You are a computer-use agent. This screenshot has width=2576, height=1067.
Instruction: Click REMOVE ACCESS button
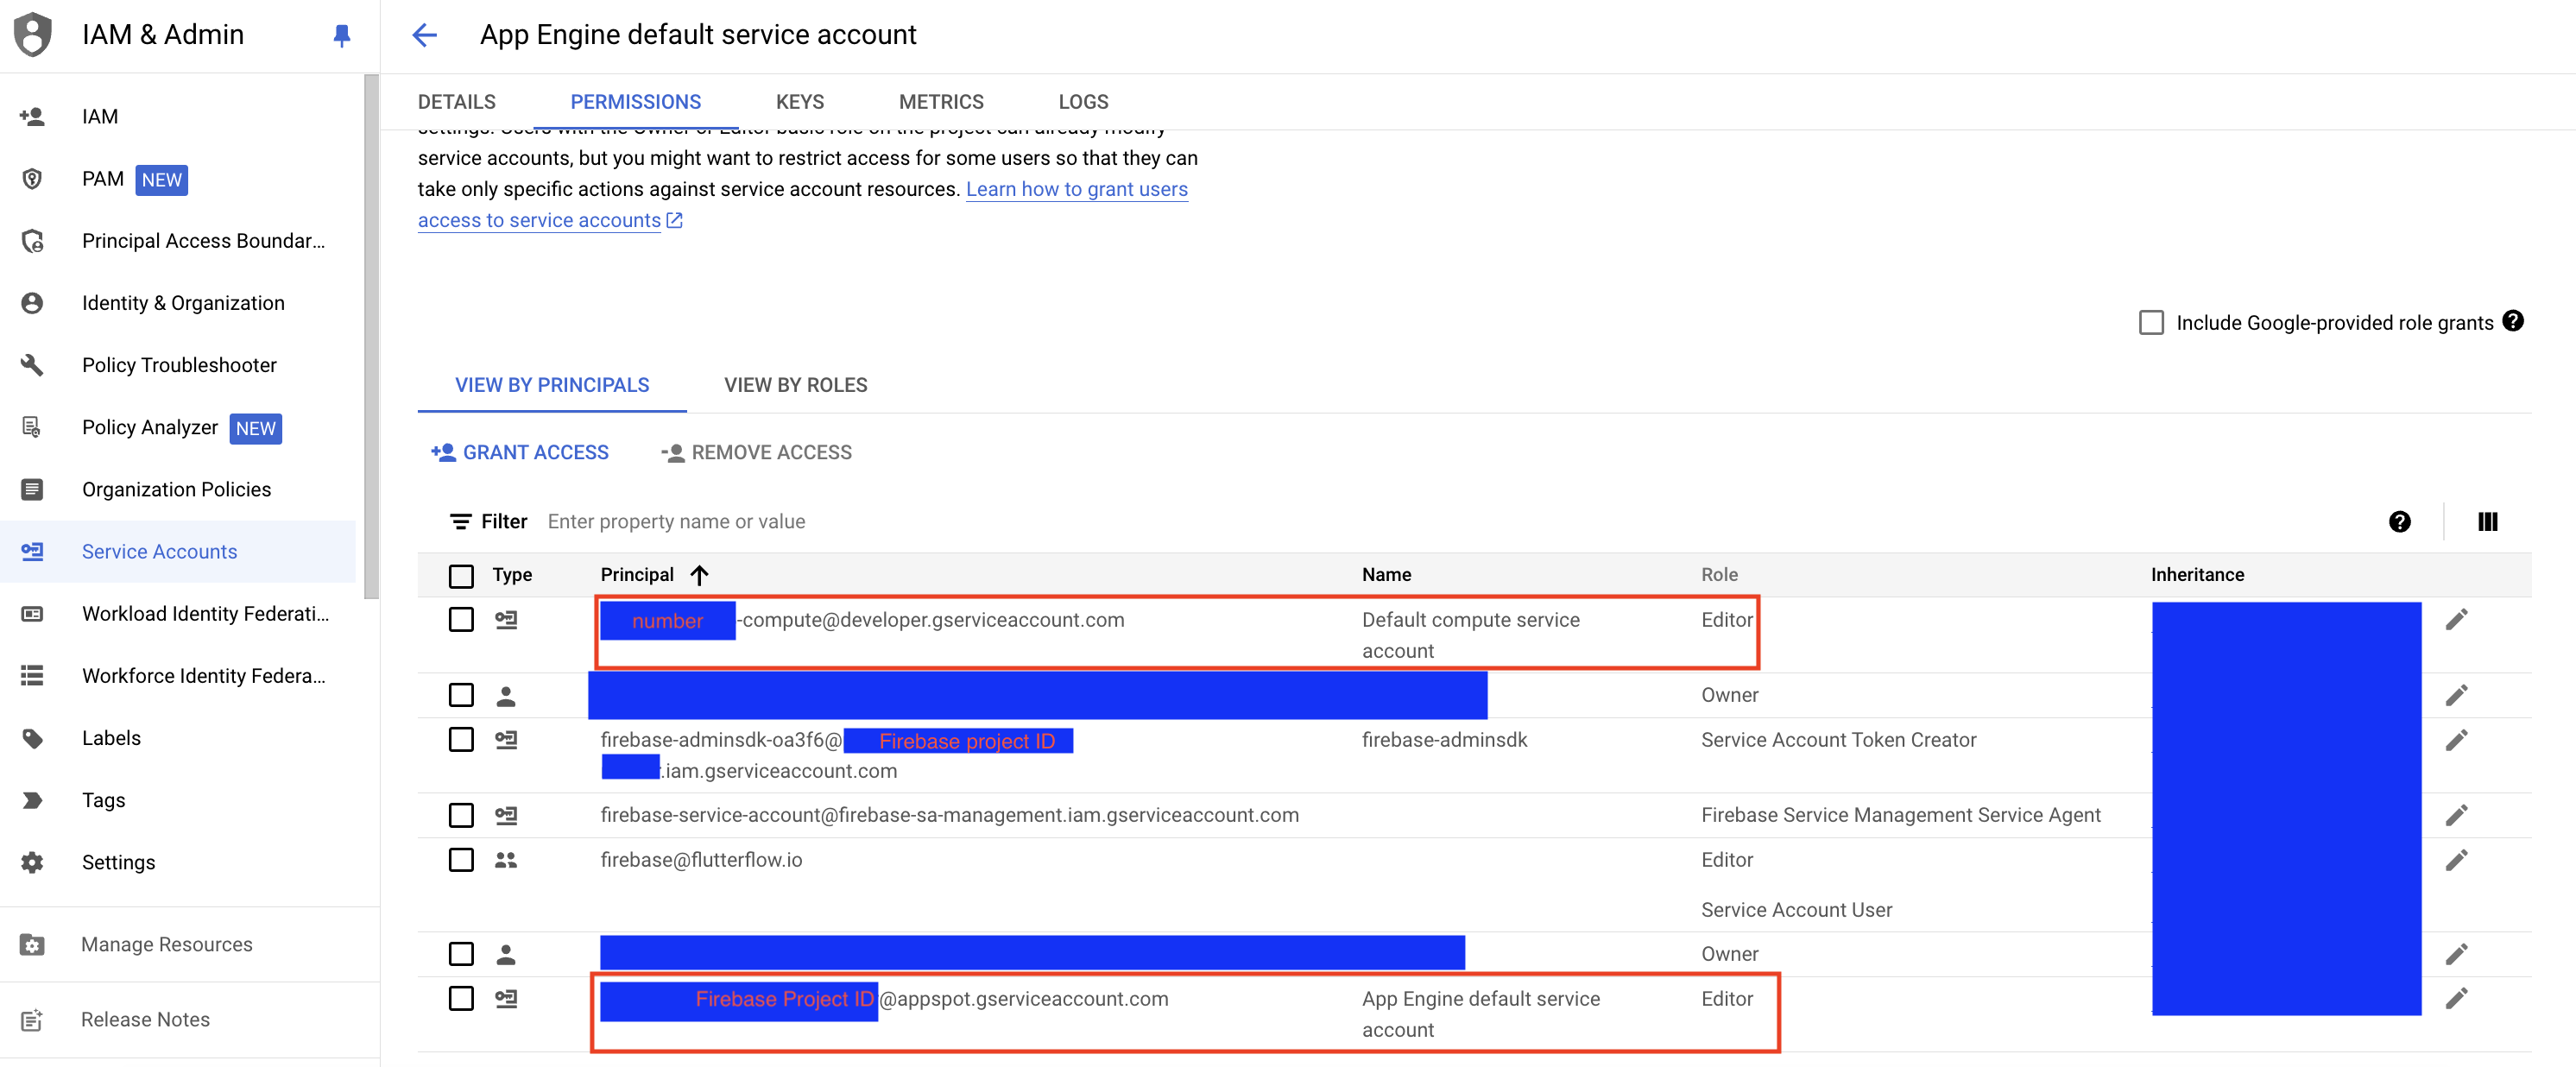(756, 452)
